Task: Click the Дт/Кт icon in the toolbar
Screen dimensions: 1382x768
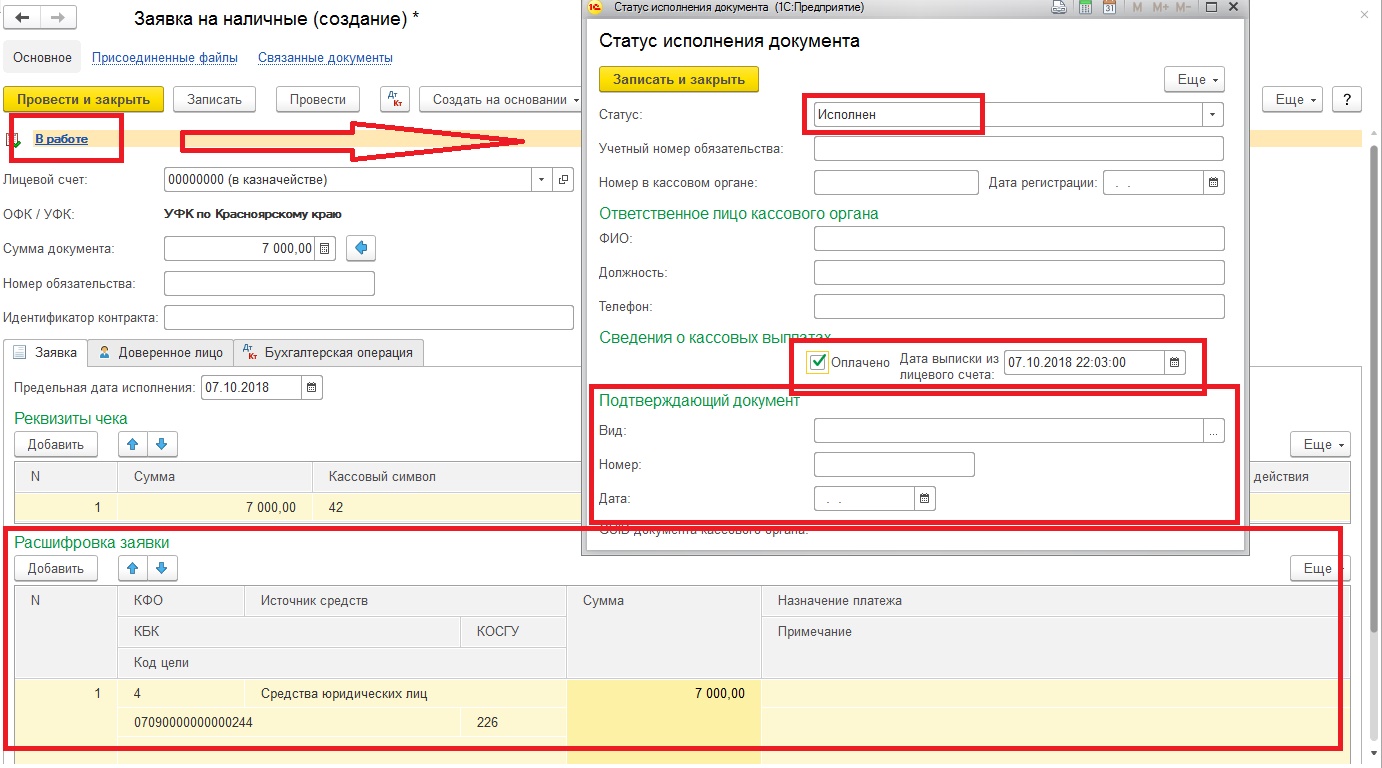Action: click(396, 99)
